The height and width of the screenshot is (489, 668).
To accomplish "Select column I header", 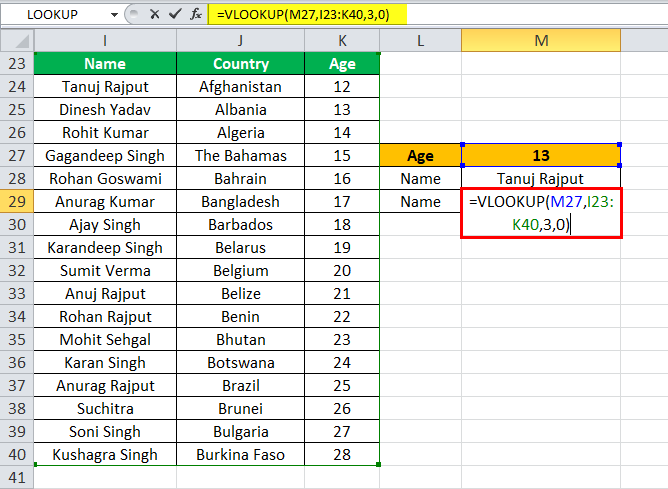I will (105, 41).
